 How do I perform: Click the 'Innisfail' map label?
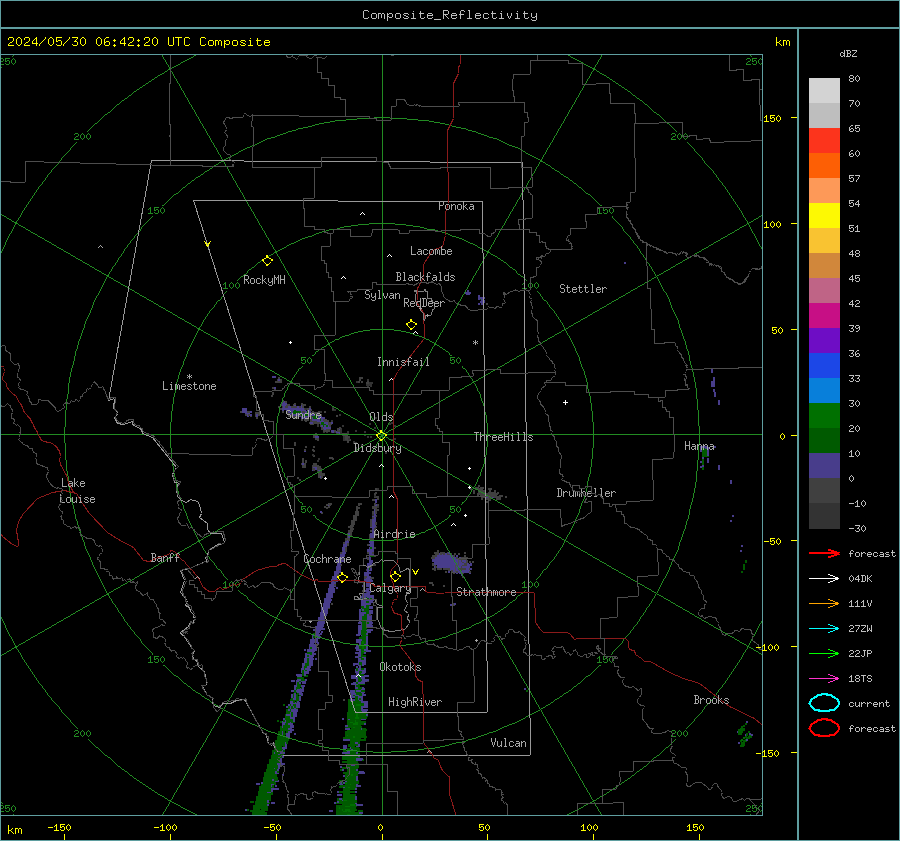pos(403,362)
